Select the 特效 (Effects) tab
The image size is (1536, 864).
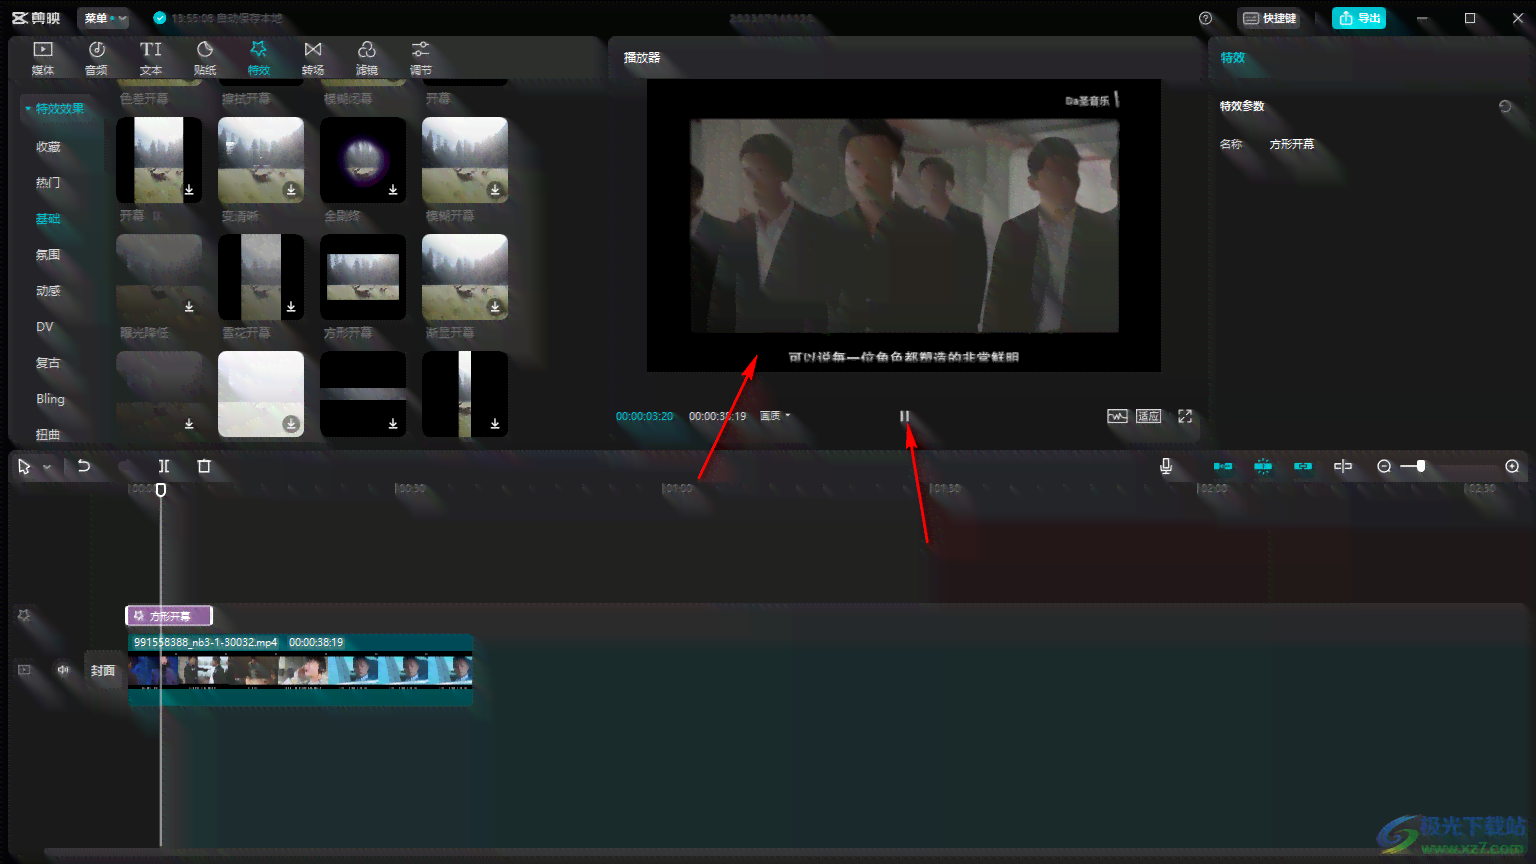(259, 58)
